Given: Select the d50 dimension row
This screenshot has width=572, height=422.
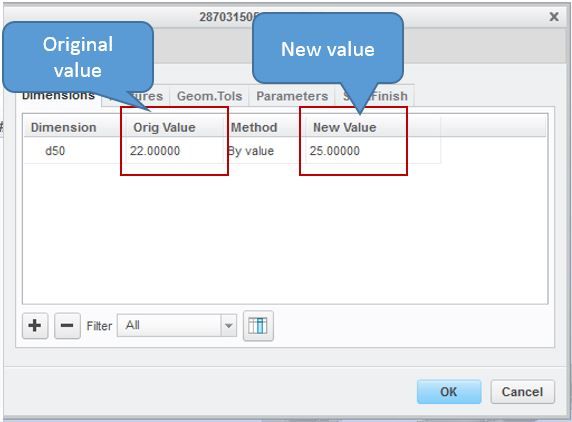Looking at the screenshot, I should point(232,151).
